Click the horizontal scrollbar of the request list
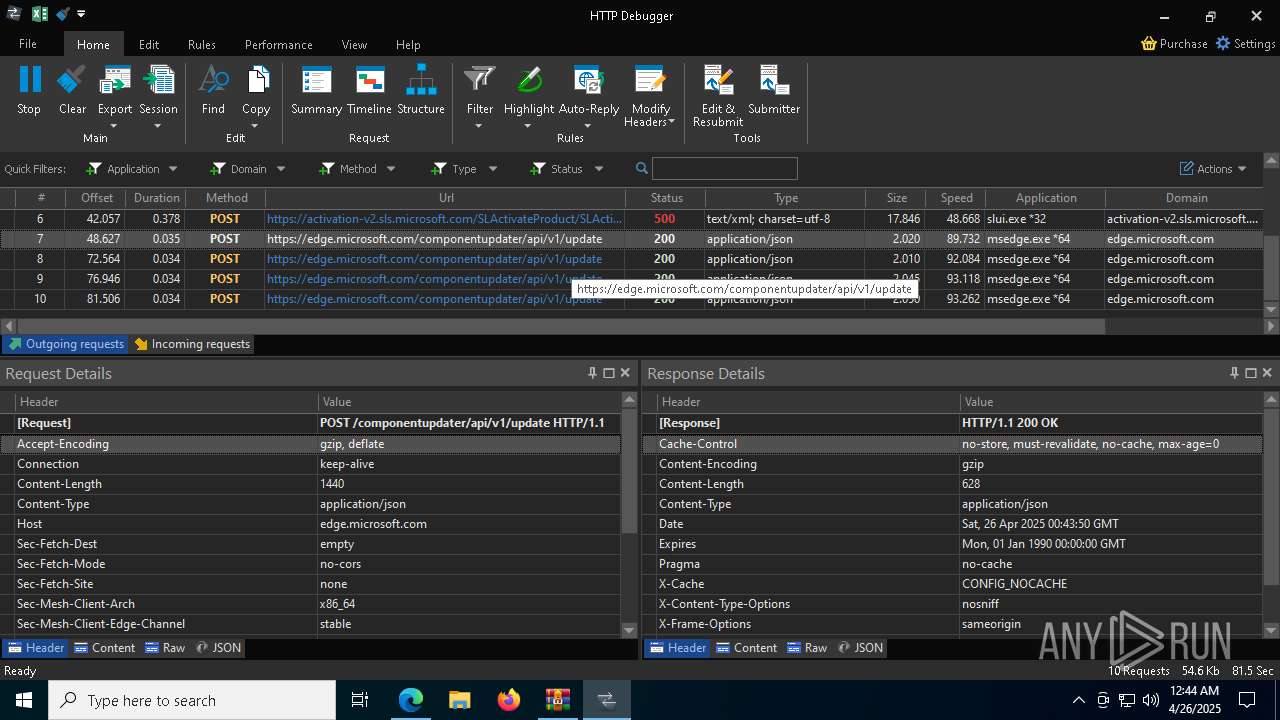The width and height of the screenshot is (1280, 720). (561, 326)
